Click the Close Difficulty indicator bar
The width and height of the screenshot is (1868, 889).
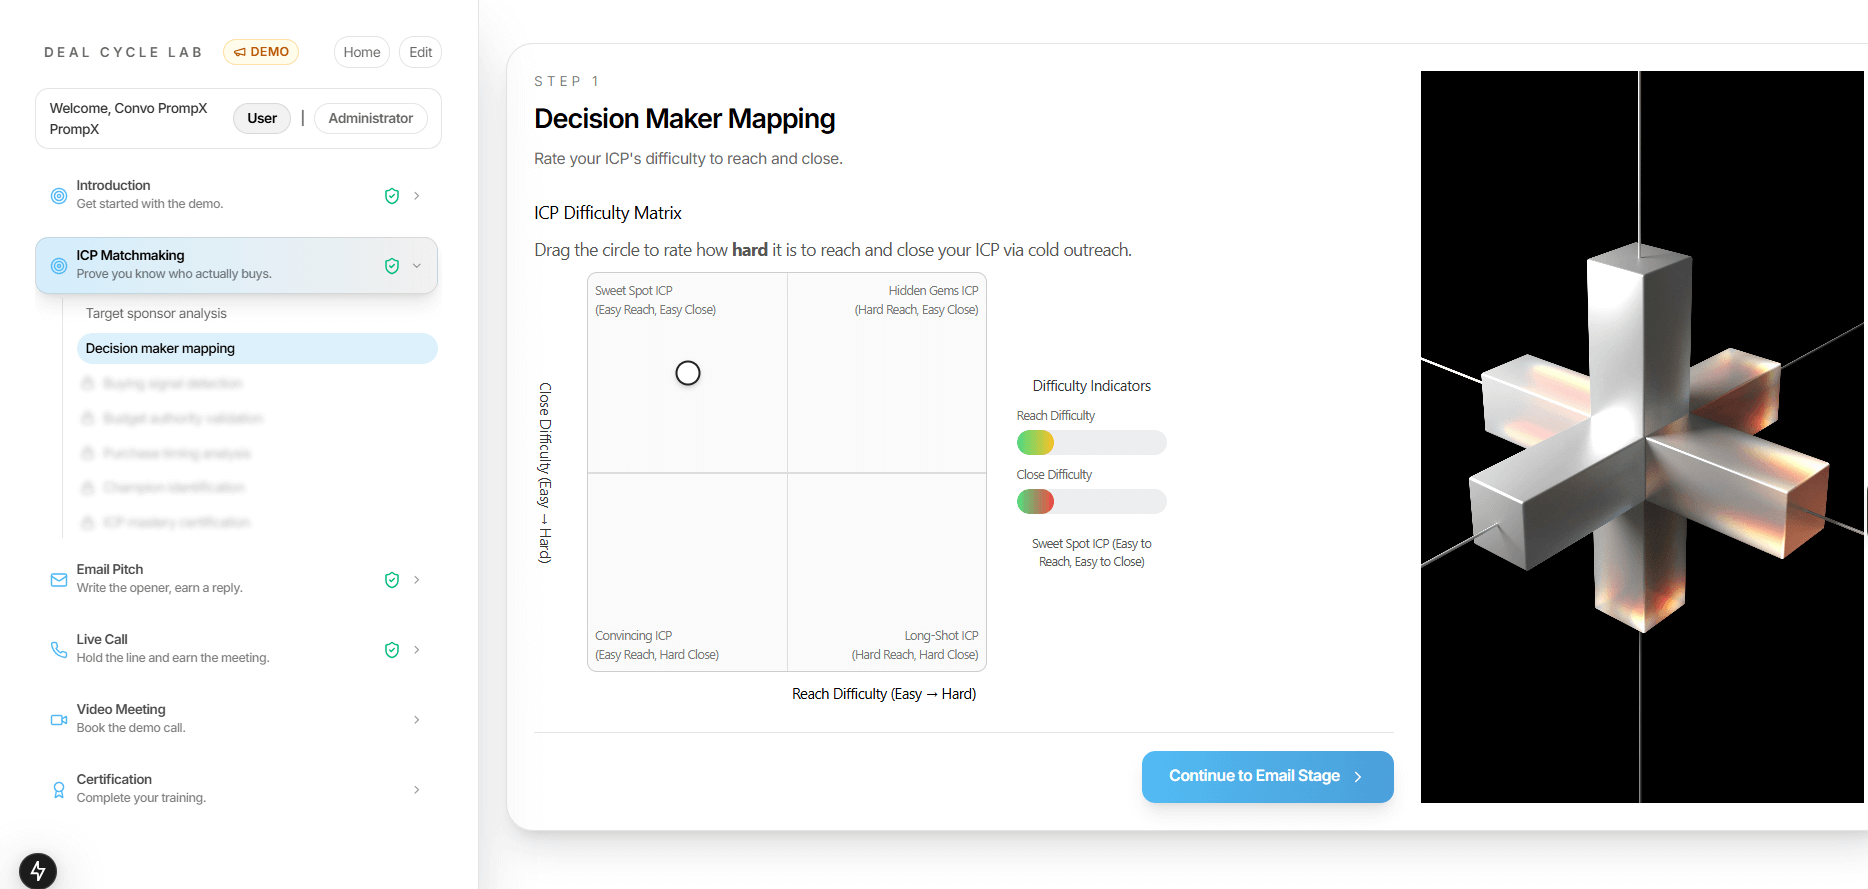(1092, 501)
